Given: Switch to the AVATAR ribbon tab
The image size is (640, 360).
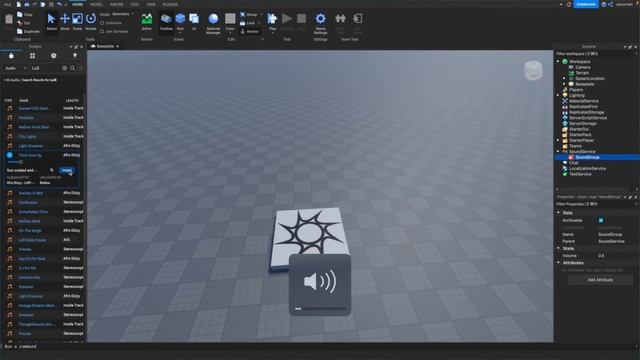Looking at the screenshot, I should point(117,4).
